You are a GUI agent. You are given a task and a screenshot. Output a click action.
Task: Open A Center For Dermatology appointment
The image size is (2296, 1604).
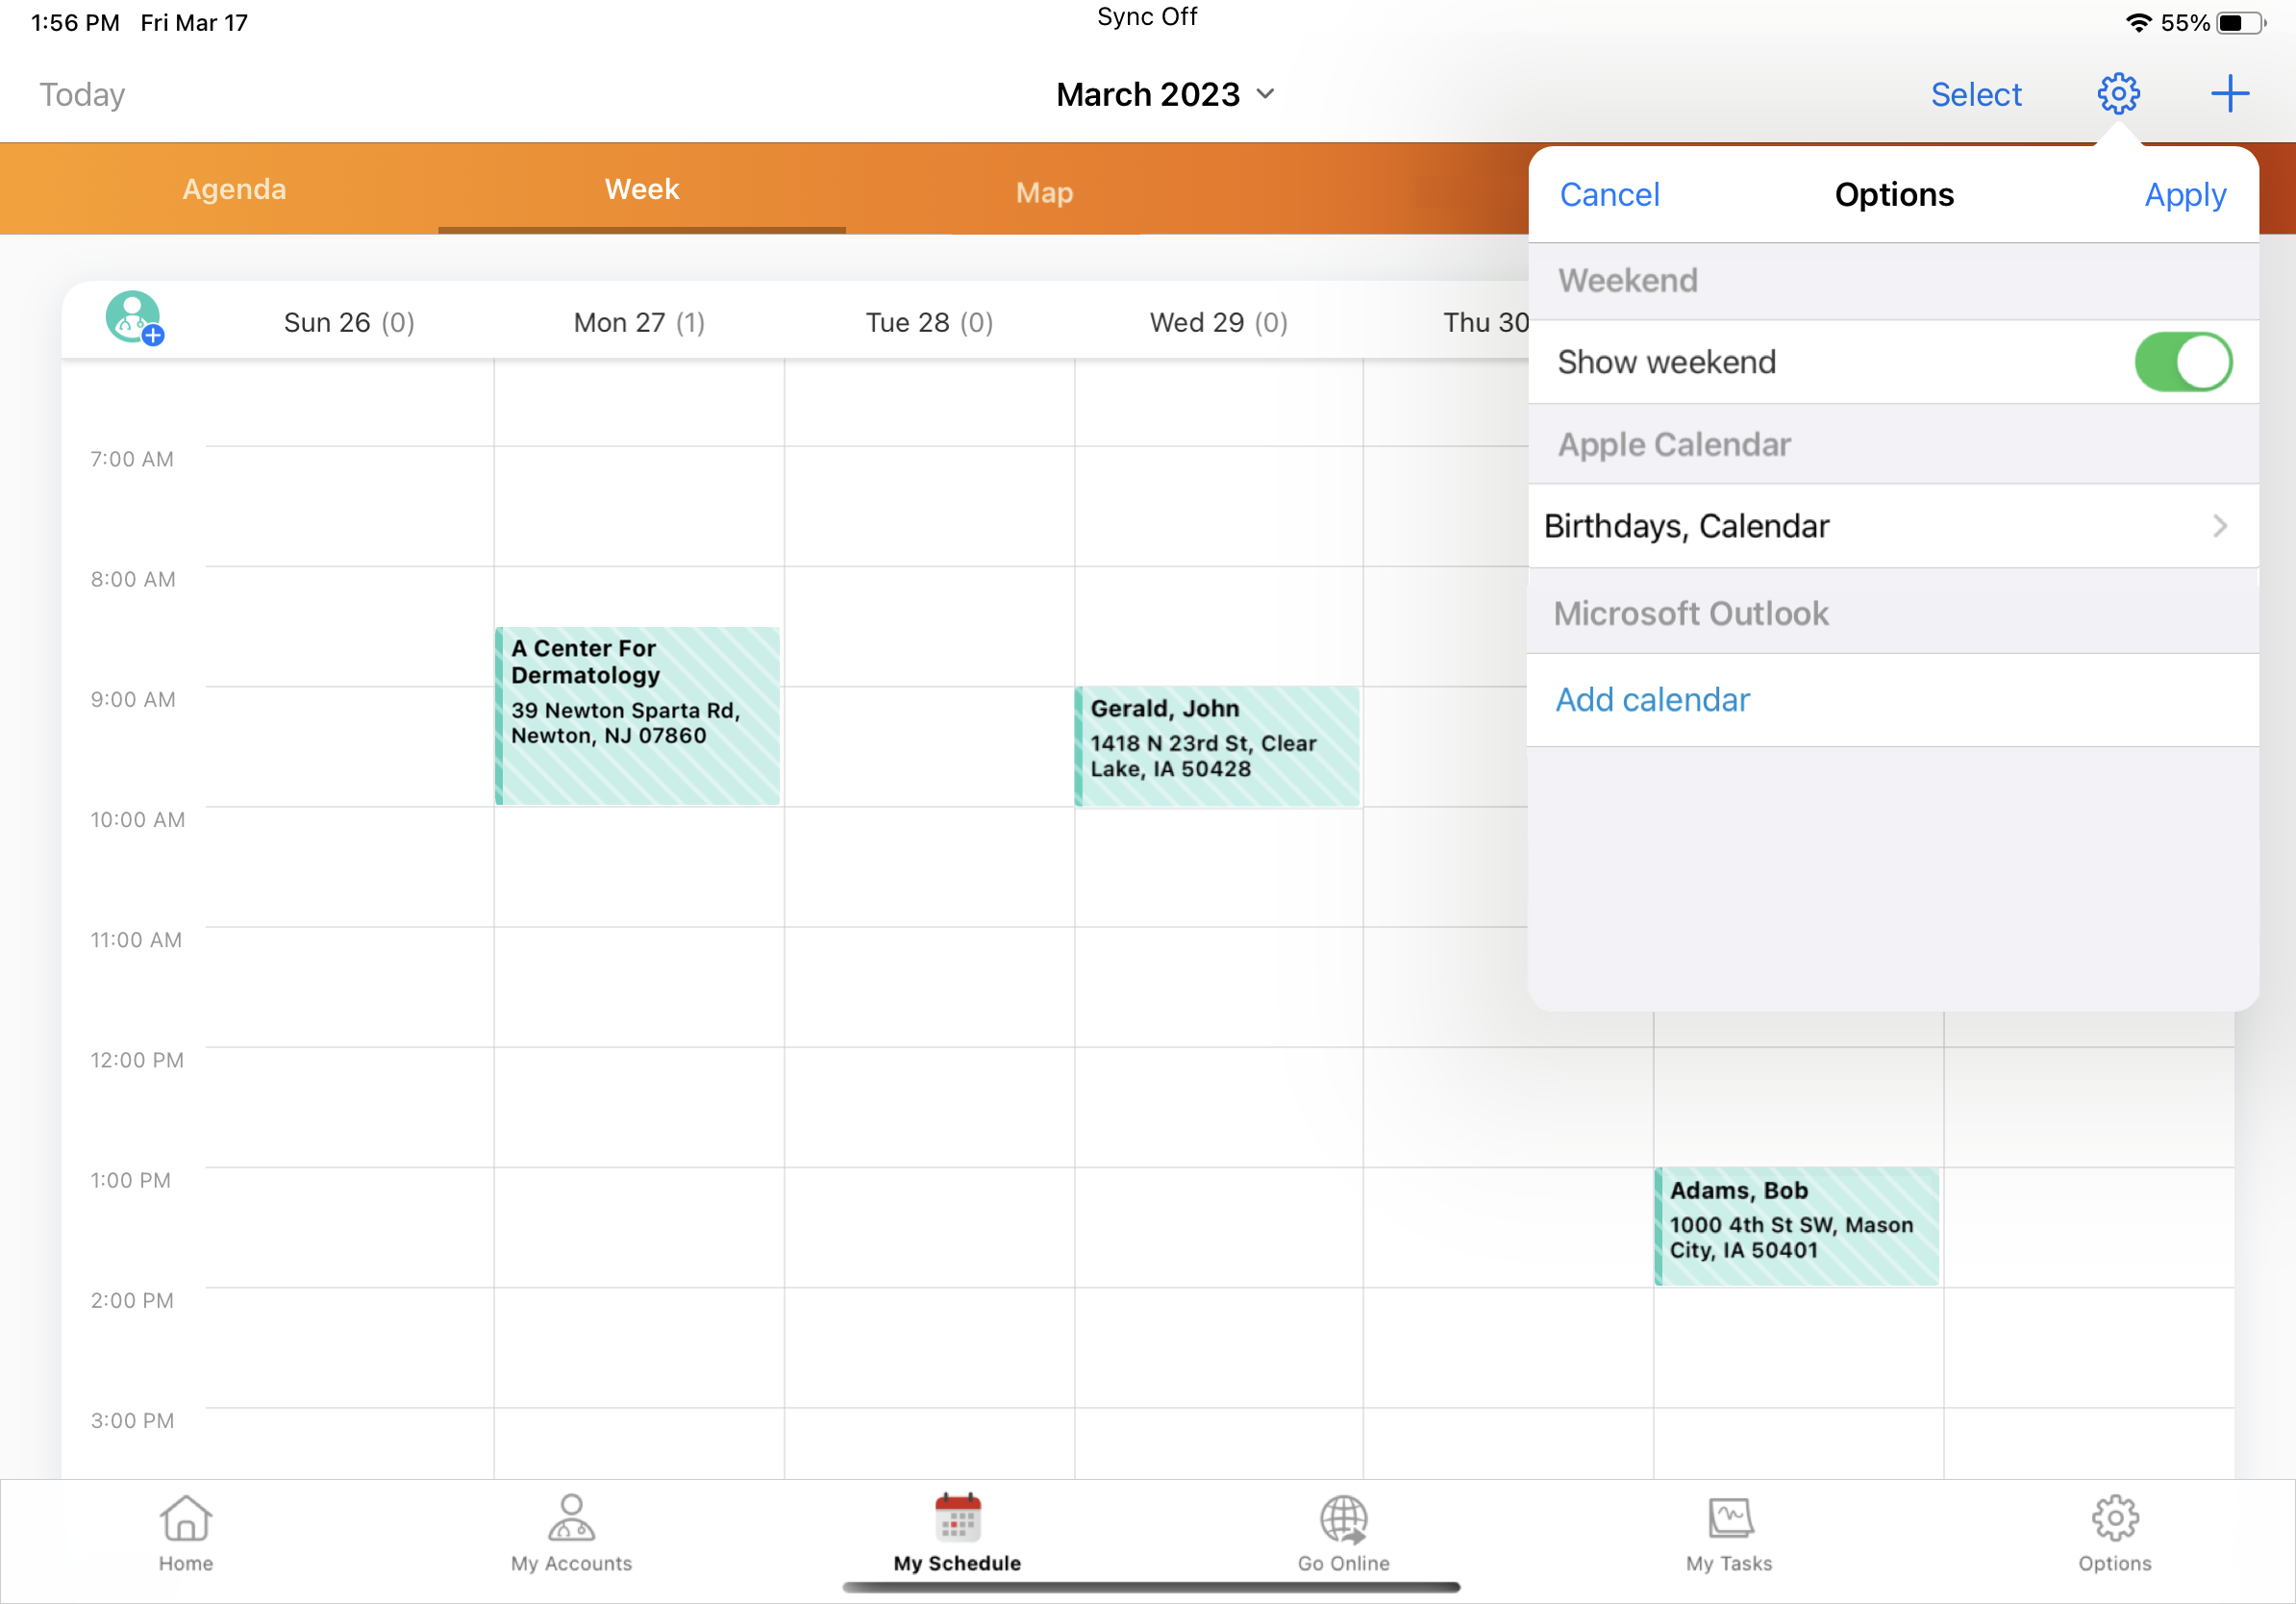tap(638, 715)
